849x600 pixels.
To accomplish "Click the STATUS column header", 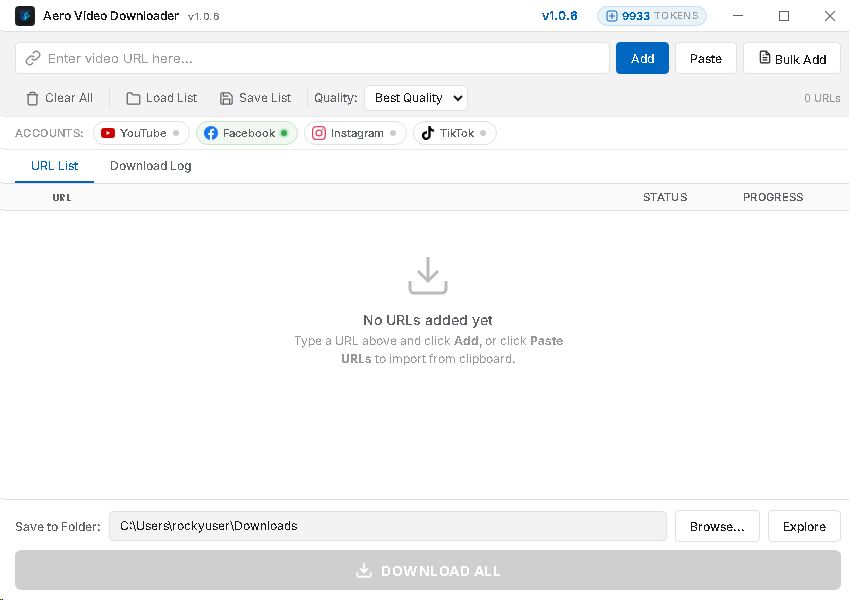I will click(665, 197).
